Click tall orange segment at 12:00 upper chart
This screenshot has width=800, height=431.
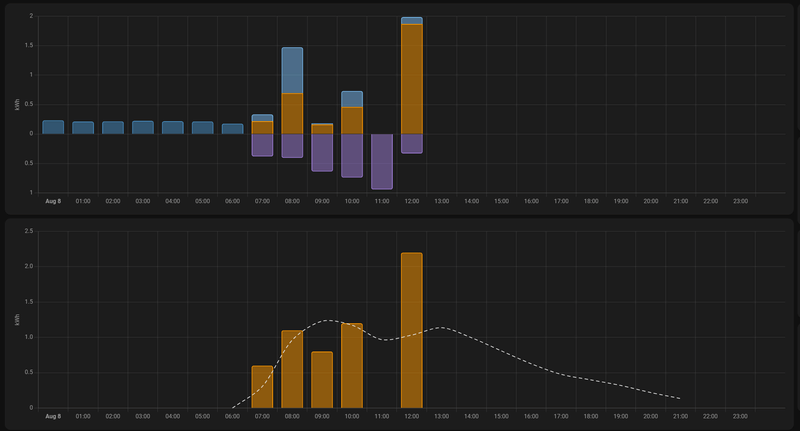click(x=412, y=79)
